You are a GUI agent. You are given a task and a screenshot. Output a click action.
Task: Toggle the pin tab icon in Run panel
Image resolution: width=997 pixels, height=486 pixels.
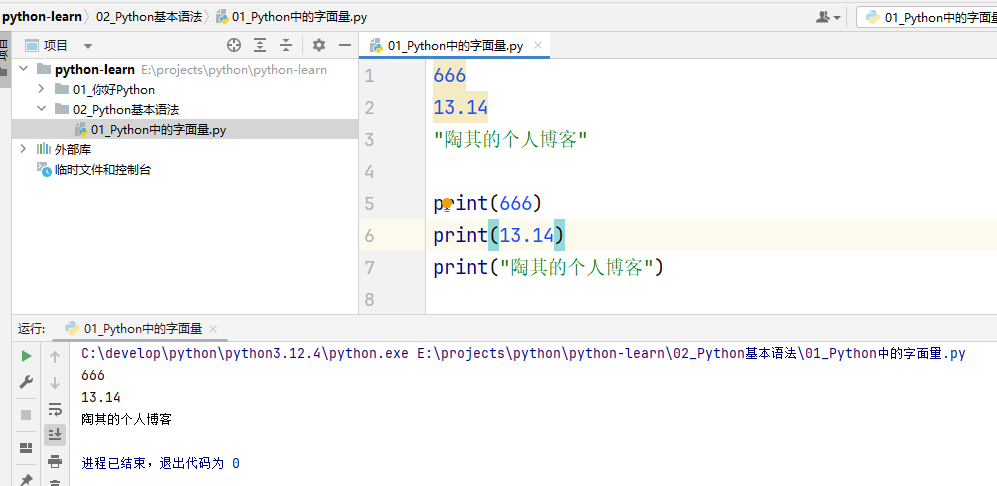pyautogui.click(x=26, y=480)
